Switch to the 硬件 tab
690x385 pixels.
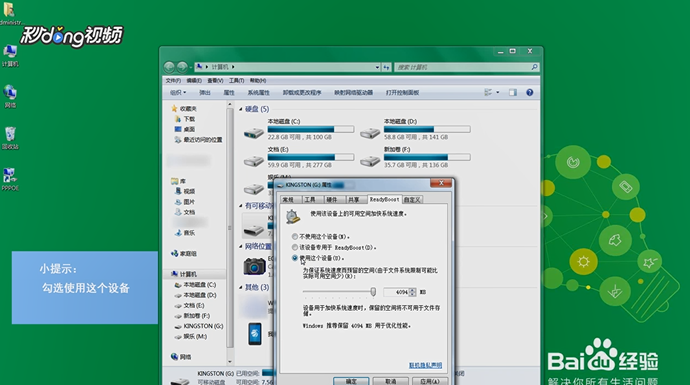333,200
